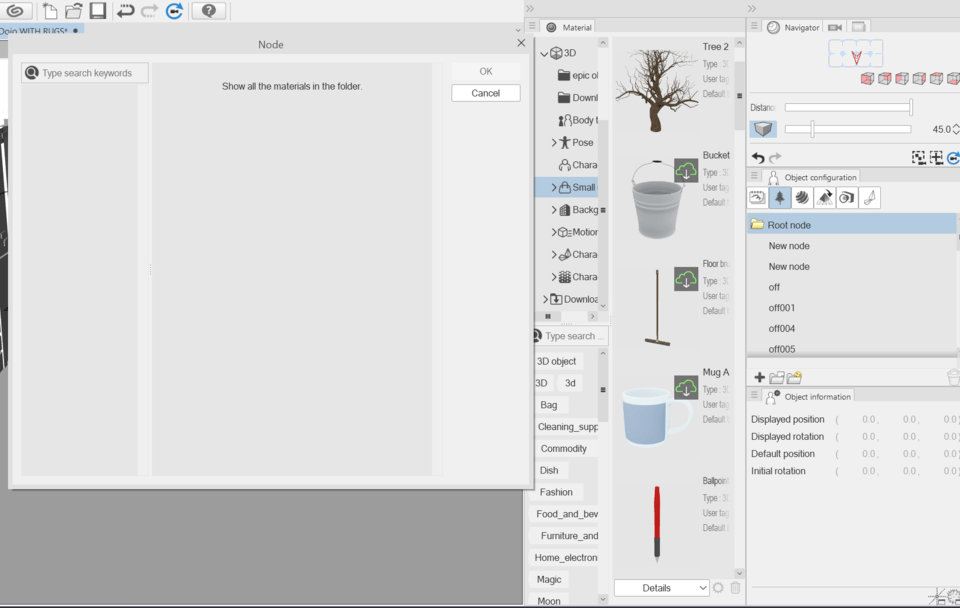The image size is (960, 608).
Task: Open the Object configuration panel hamburger menu
Action: pyautogui.click(x=754, y=176)
